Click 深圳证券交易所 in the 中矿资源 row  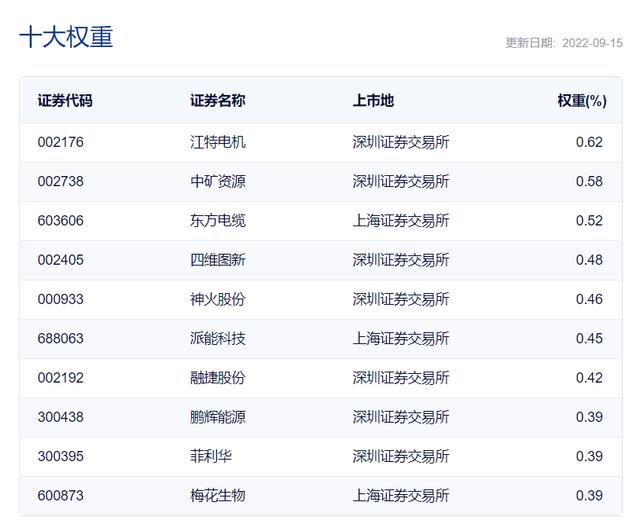click(401, 181)
